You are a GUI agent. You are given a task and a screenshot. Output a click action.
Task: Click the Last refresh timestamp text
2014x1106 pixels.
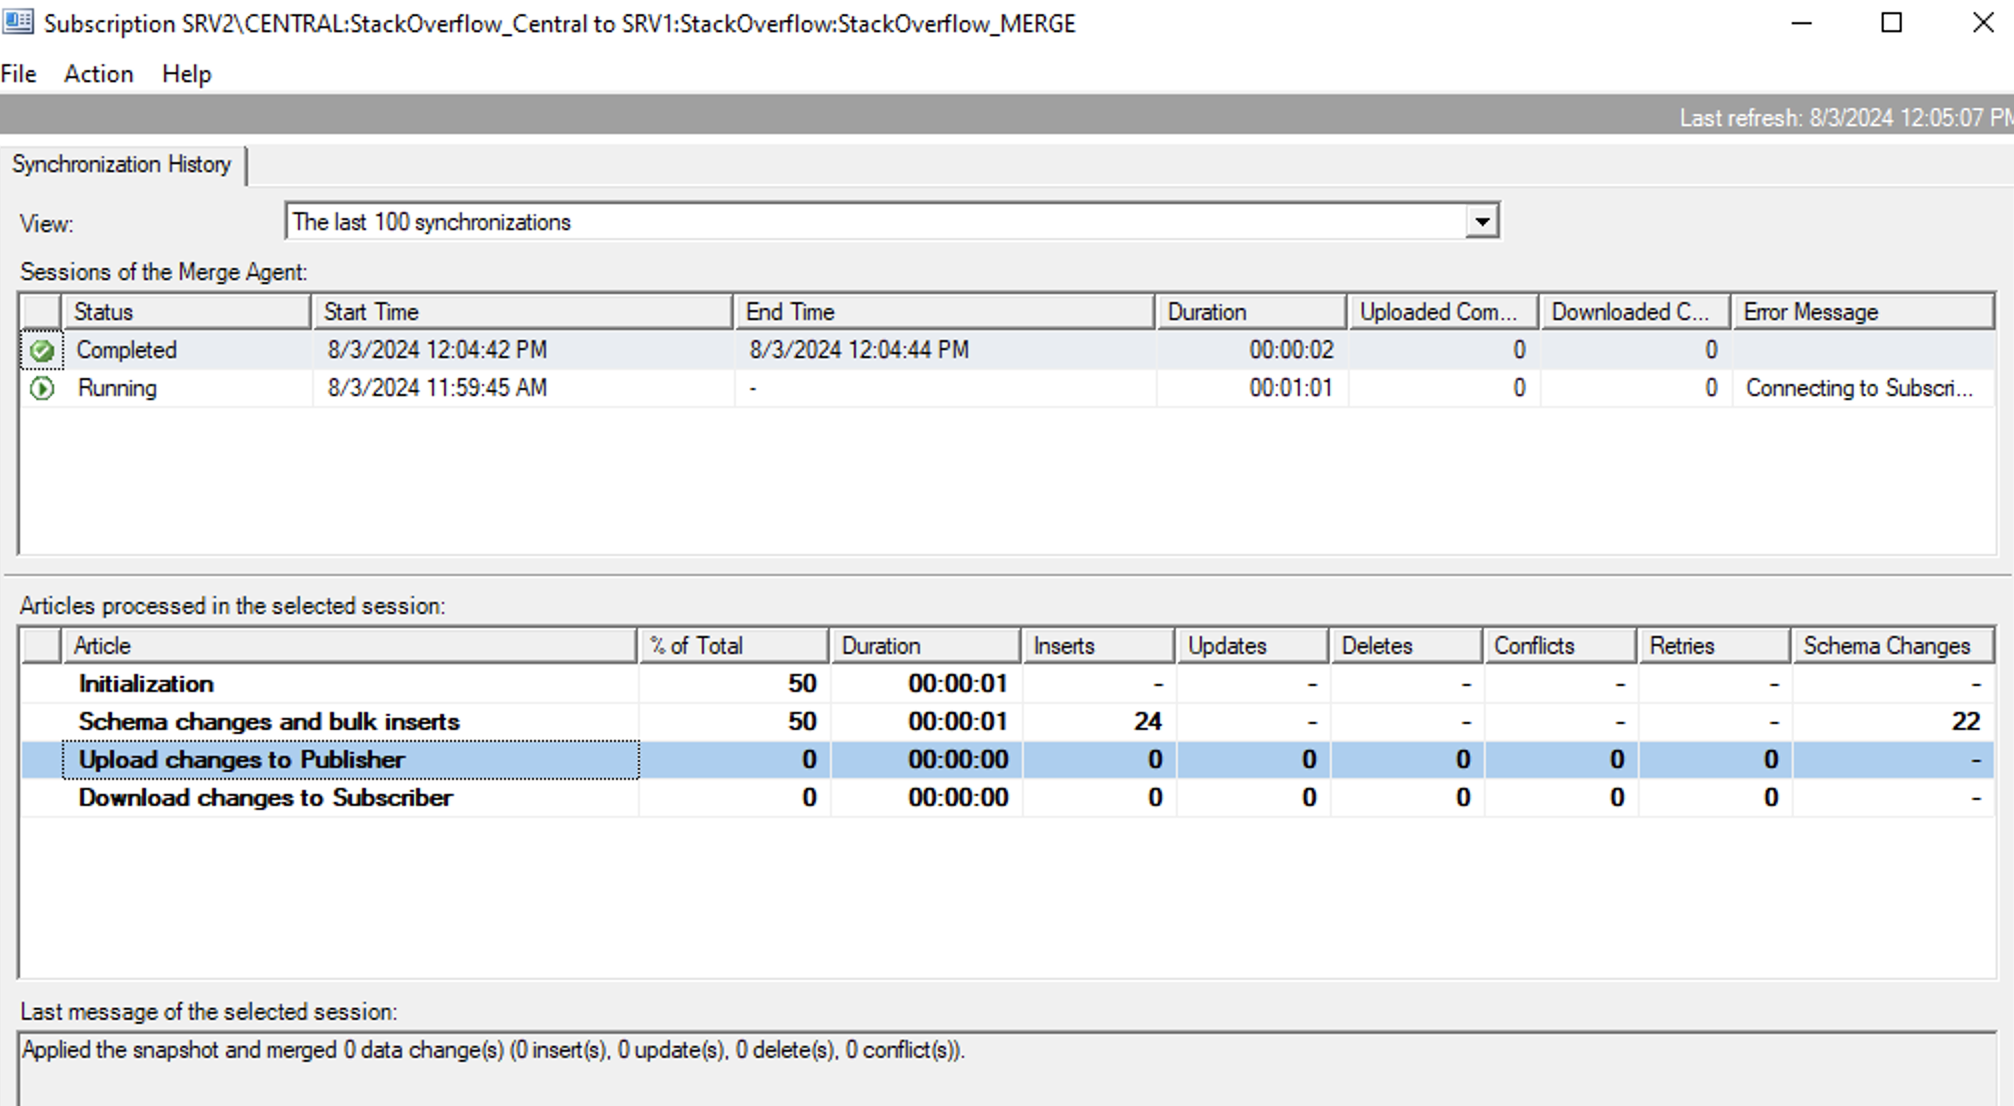1846,118
